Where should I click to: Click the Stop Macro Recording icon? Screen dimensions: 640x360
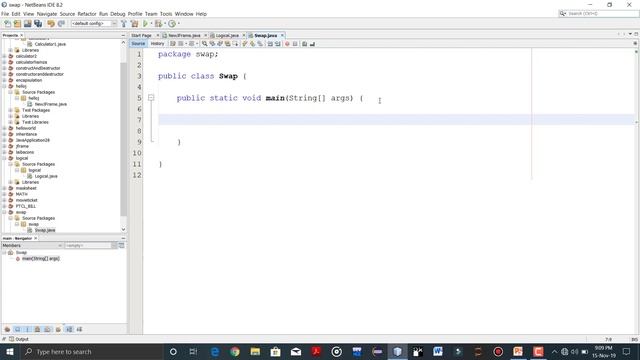coord(295,44)
